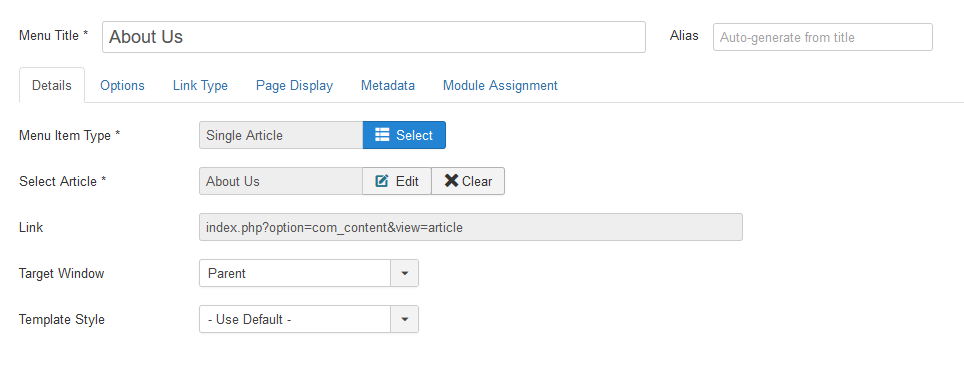964x389 pixels.
Task: Click the Edit article button
Action: (x=397, y=181)
